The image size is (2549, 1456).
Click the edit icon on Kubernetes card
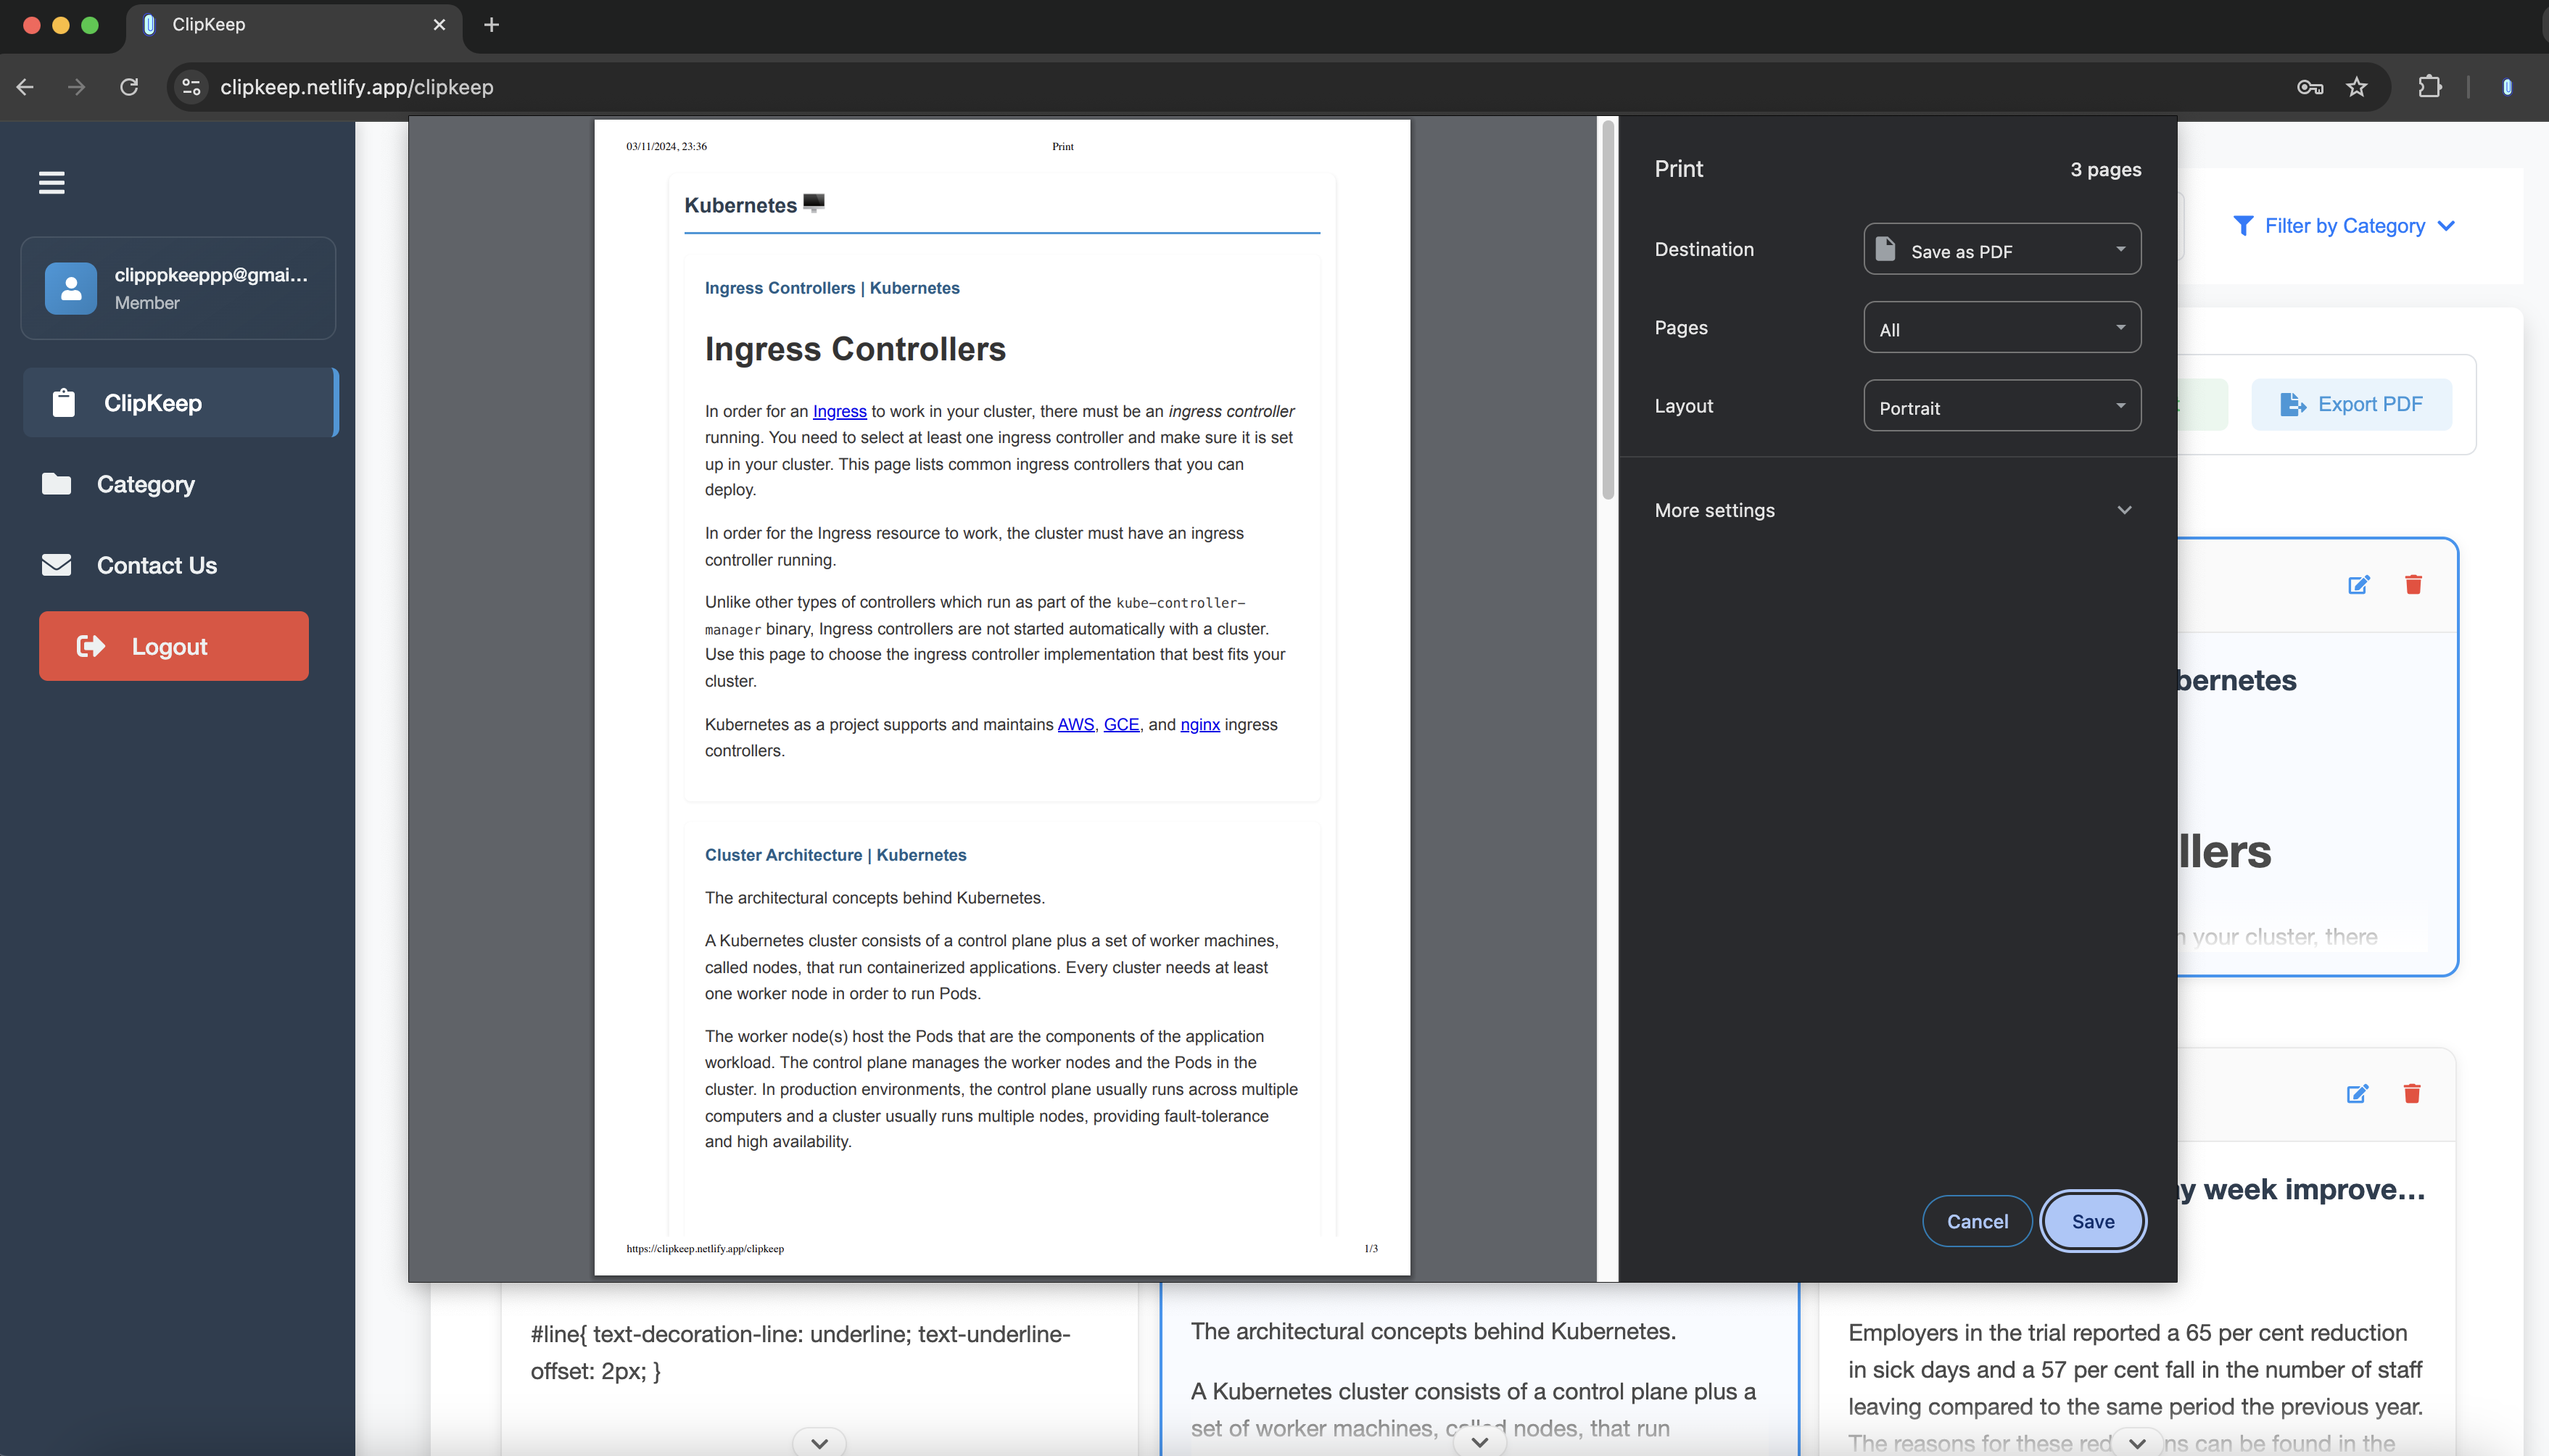point(2358,585)
